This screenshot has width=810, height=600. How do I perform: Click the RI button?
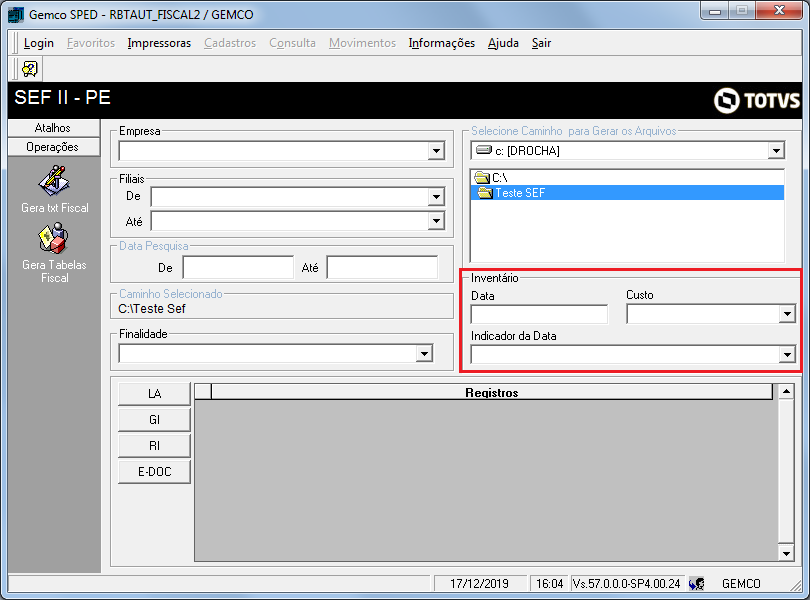point(154,445)
